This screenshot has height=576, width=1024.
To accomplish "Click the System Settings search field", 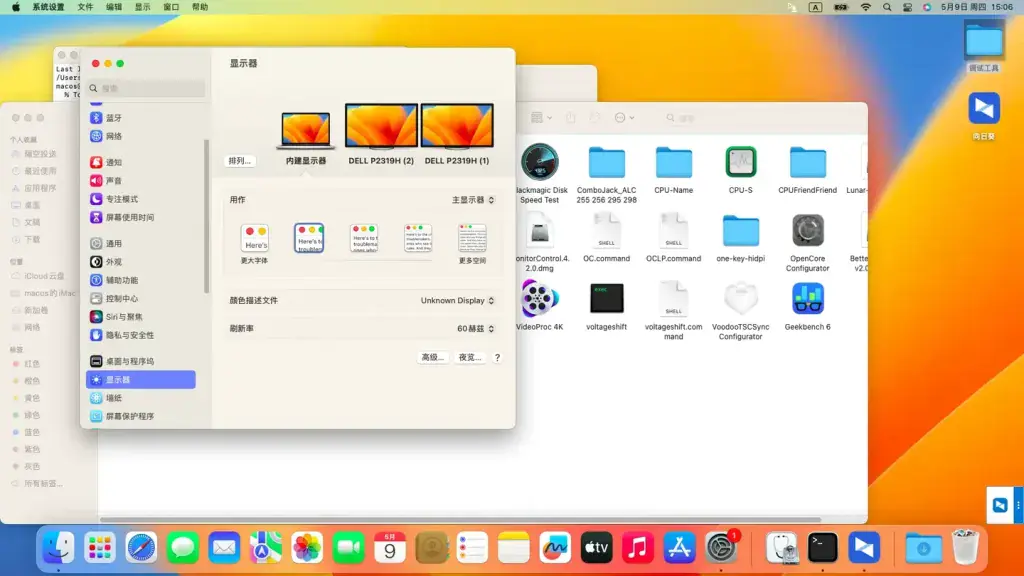I will [x=146, y=88].
